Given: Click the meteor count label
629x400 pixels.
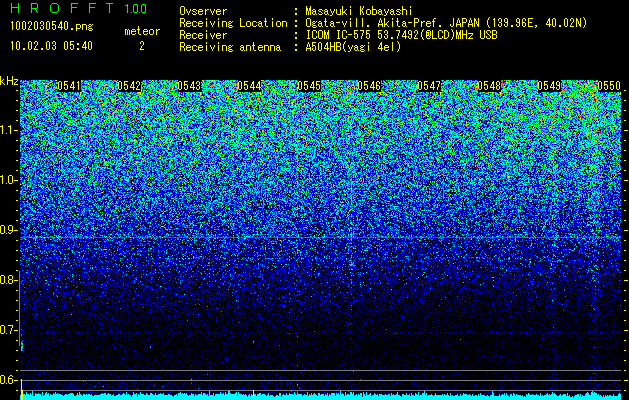Looking at the screenshot, I should [142, 31].
